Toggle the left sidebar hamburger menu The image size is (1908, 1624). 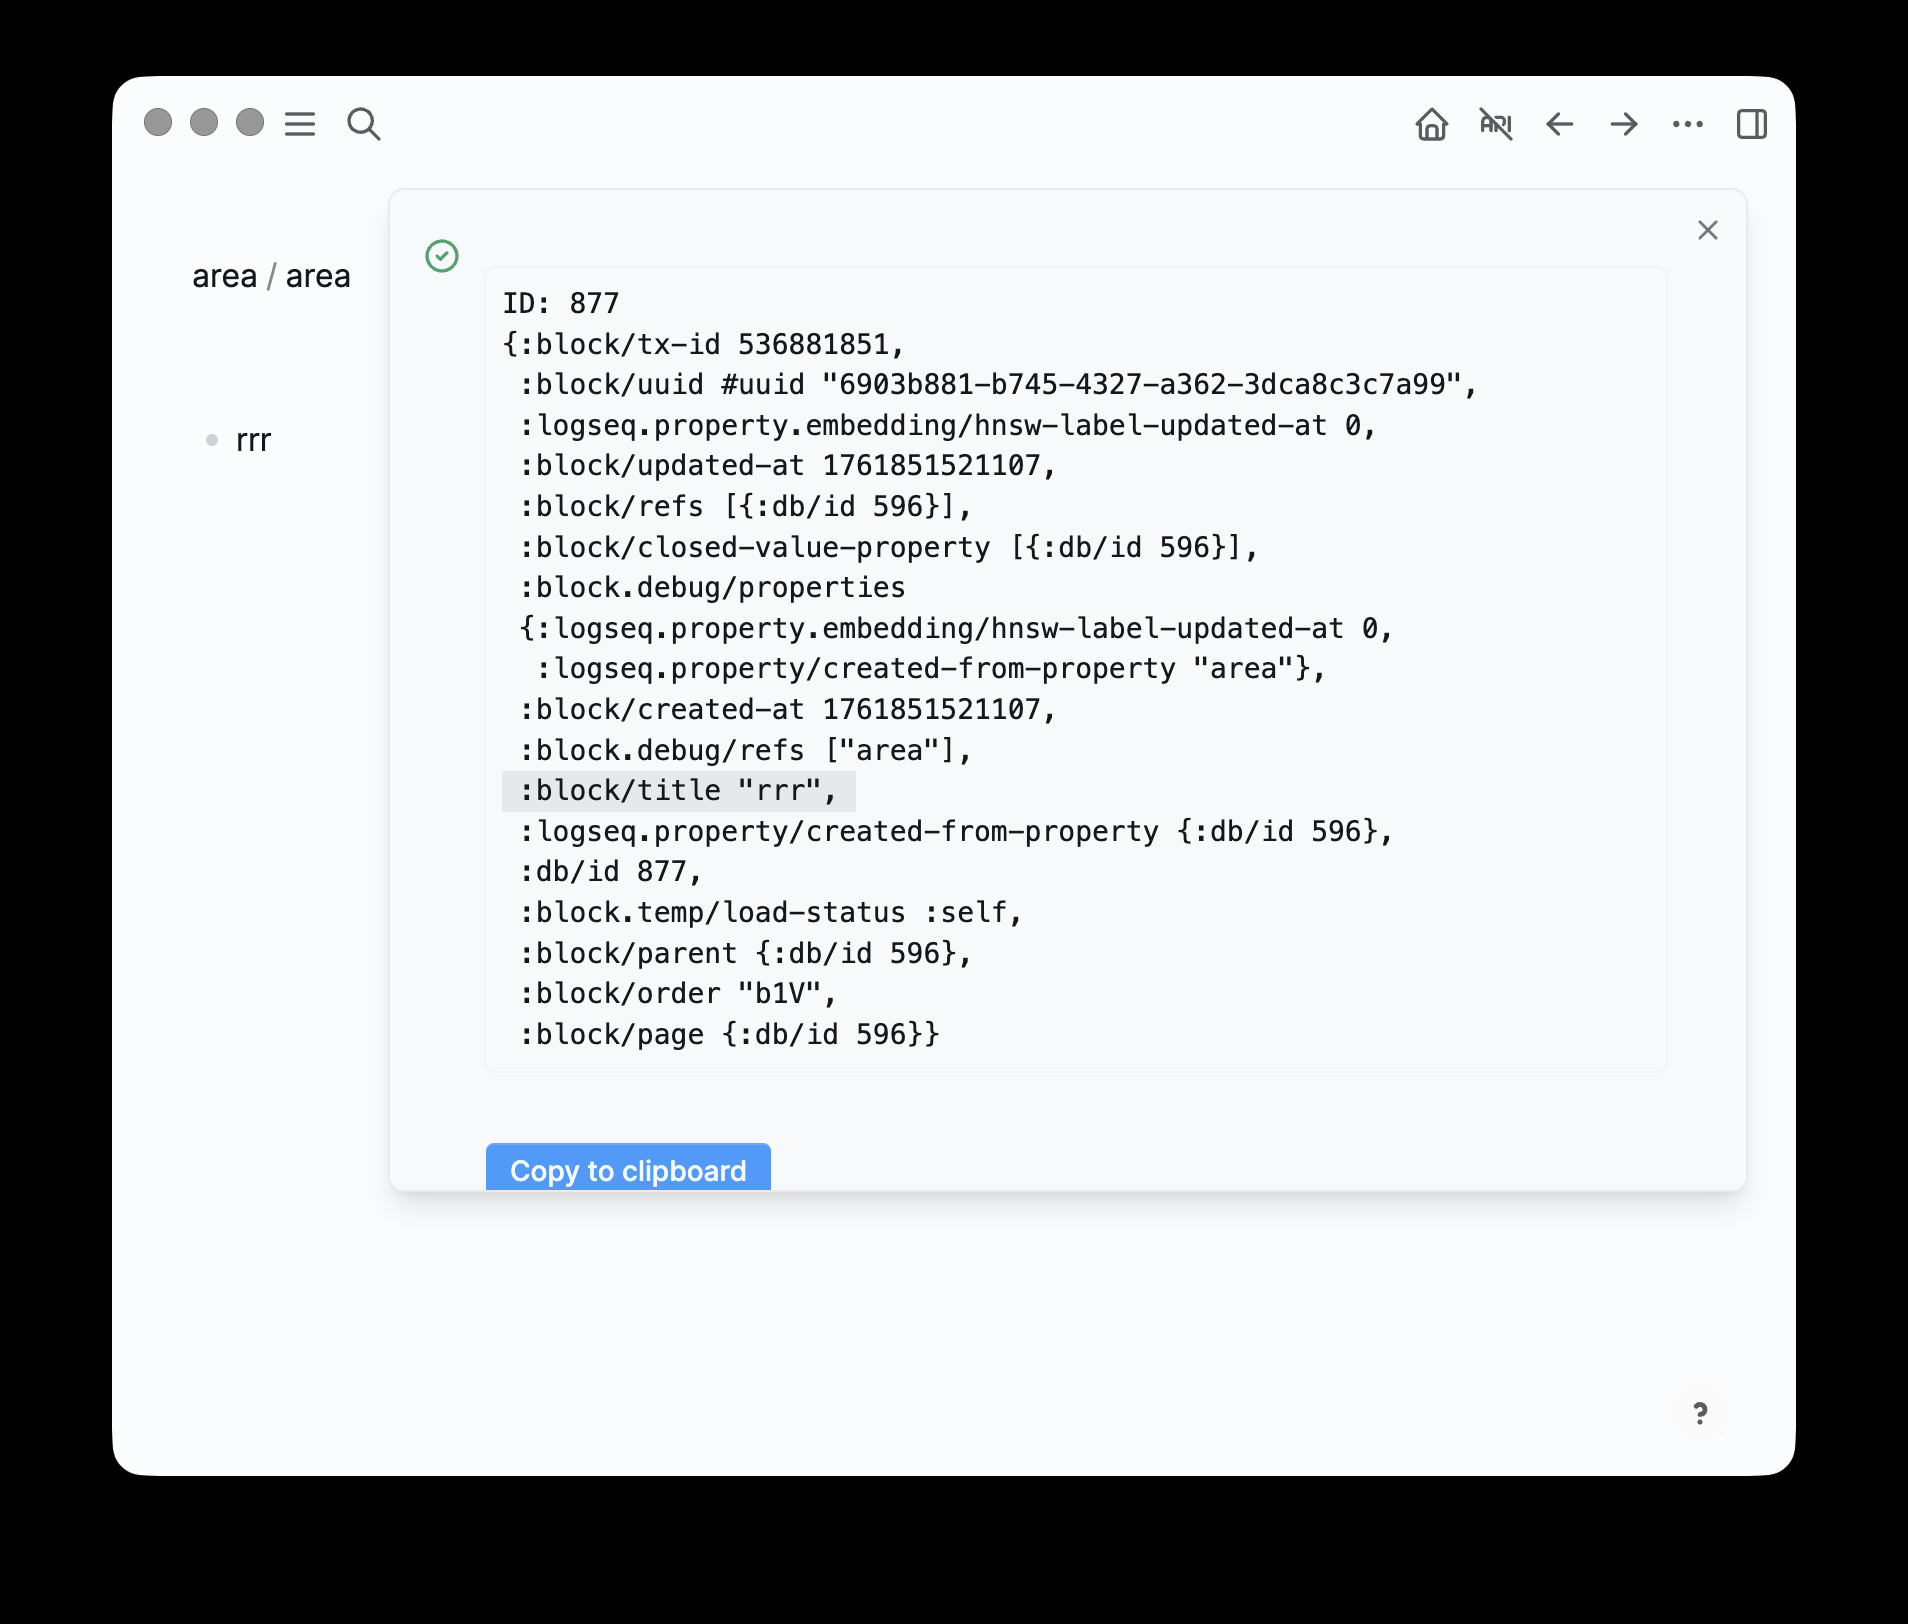pyautogui.click(x=300, y=124)
